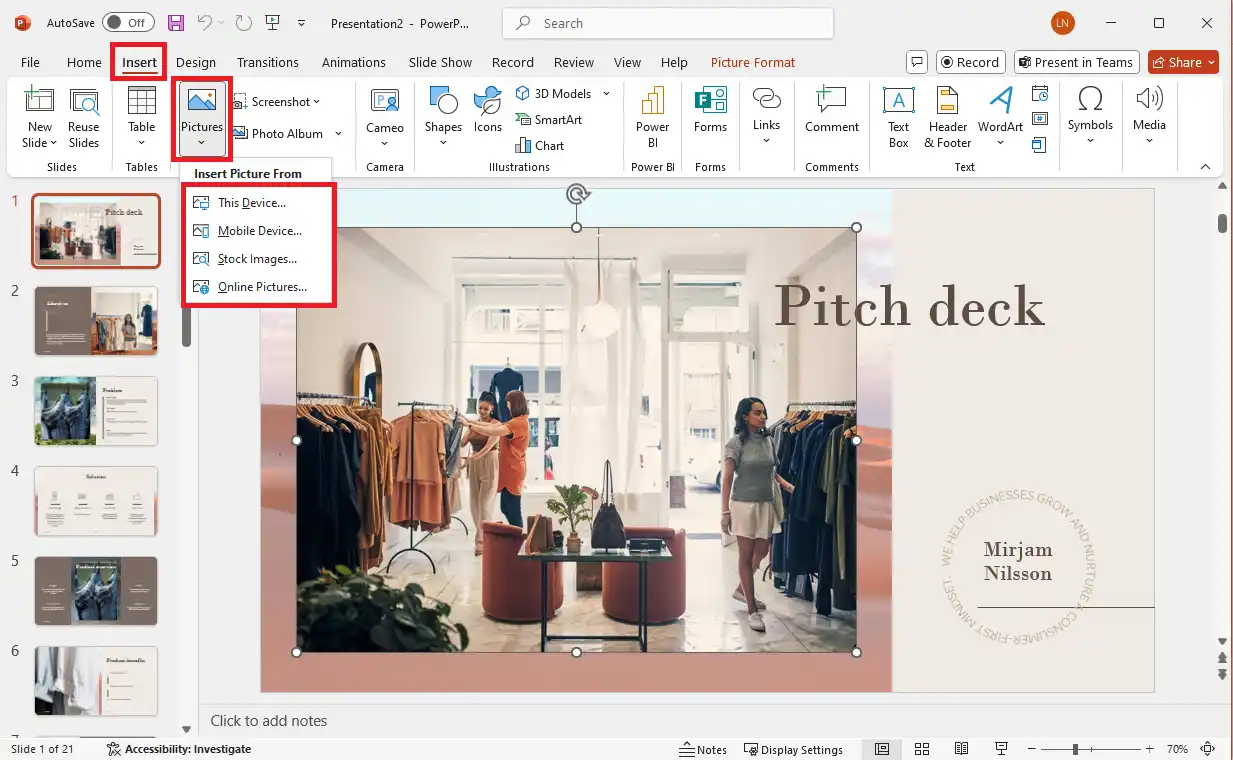Open the Screenshot dropdown
The height and width of the screenshot is (760, 1233).
click(316, 102)
